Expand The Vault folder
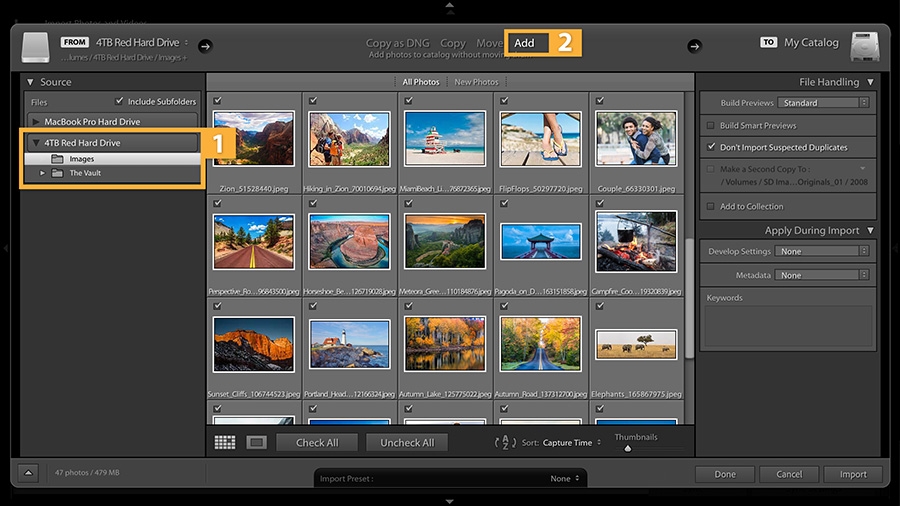This screenshot has height=506, width=900. click(42, 173)
